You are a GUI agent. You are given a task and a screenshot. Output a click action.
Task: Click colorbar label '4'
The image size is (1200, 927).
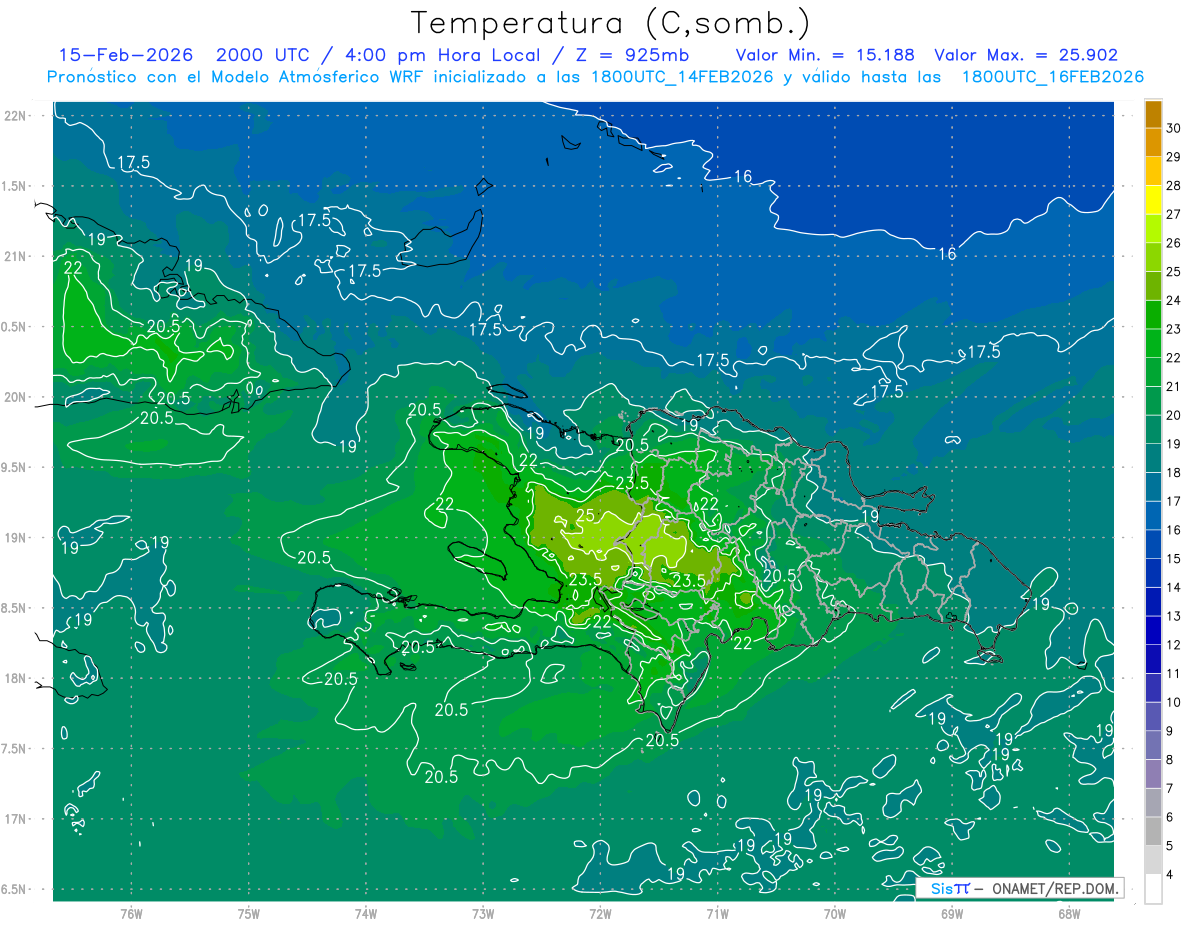coord(1170,875)
